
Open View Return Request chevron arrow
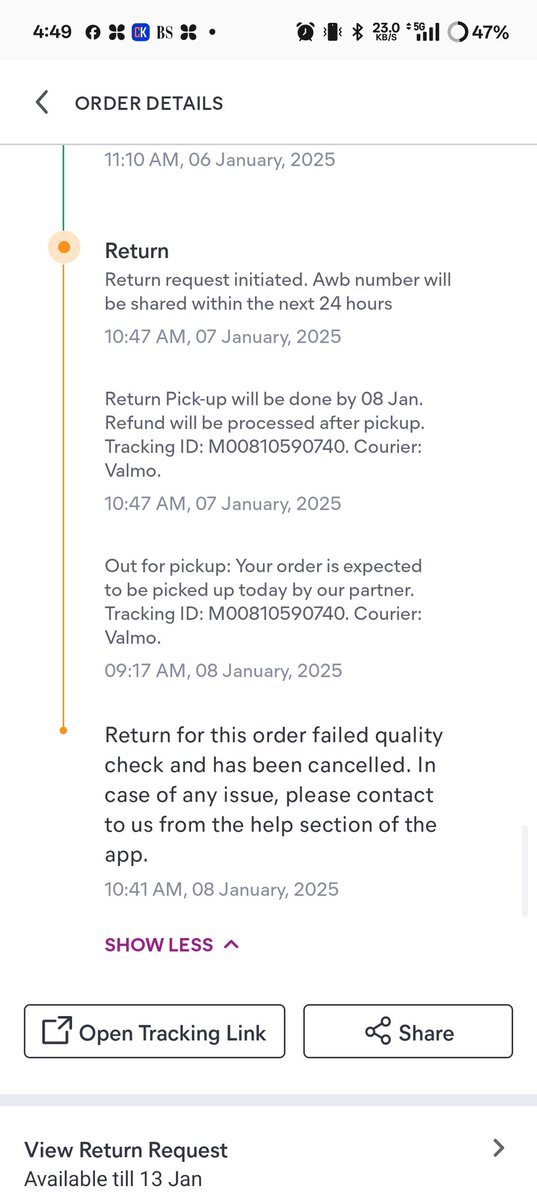499,1148
